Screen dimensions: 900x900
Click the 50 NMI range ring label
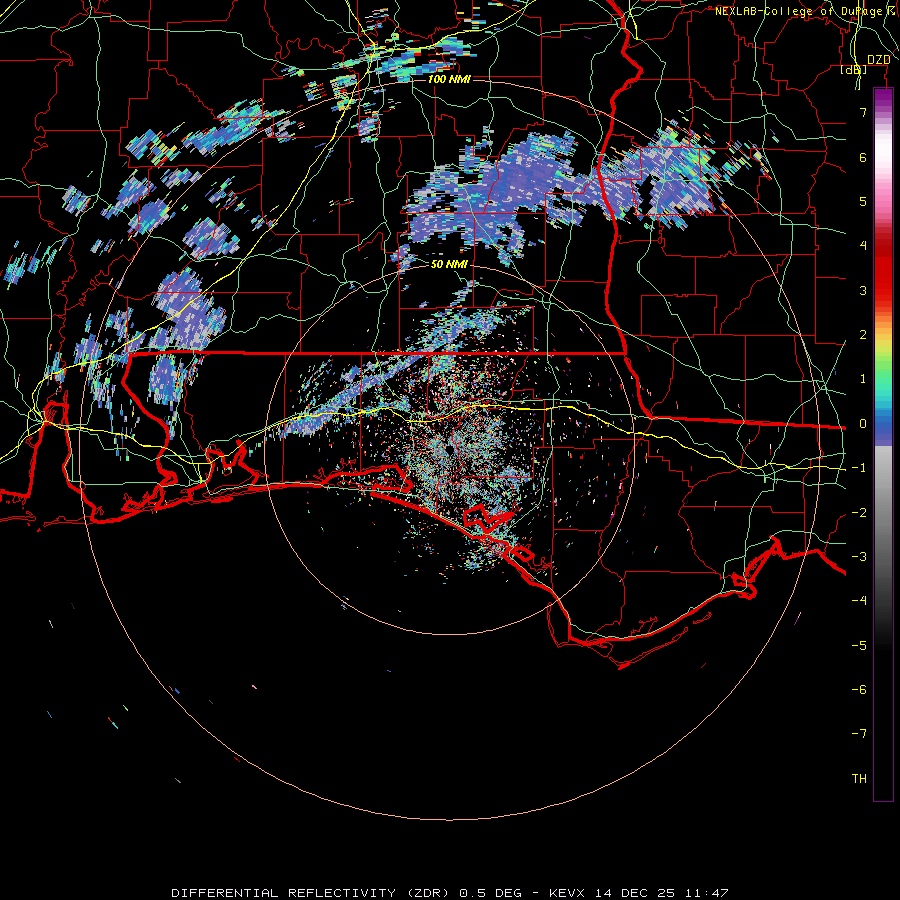[449, 264]
